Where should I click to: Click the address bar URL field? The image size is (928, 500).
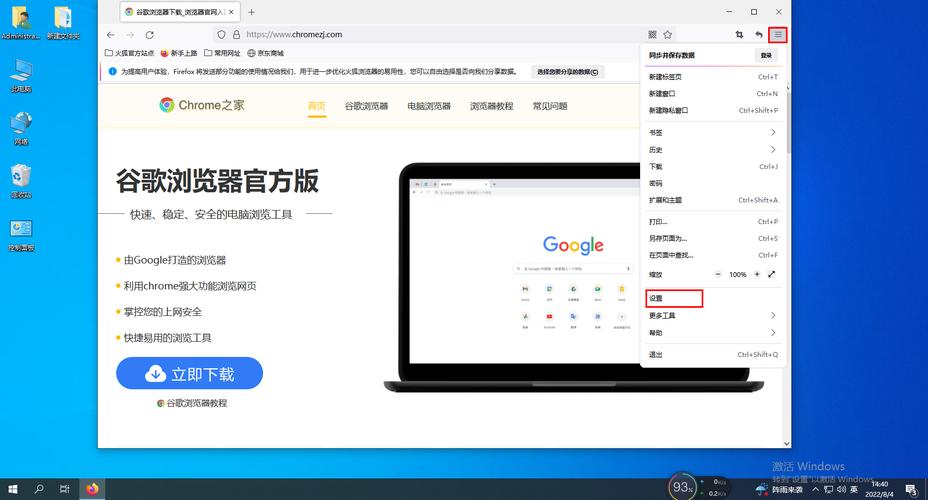tap(444, 35)
